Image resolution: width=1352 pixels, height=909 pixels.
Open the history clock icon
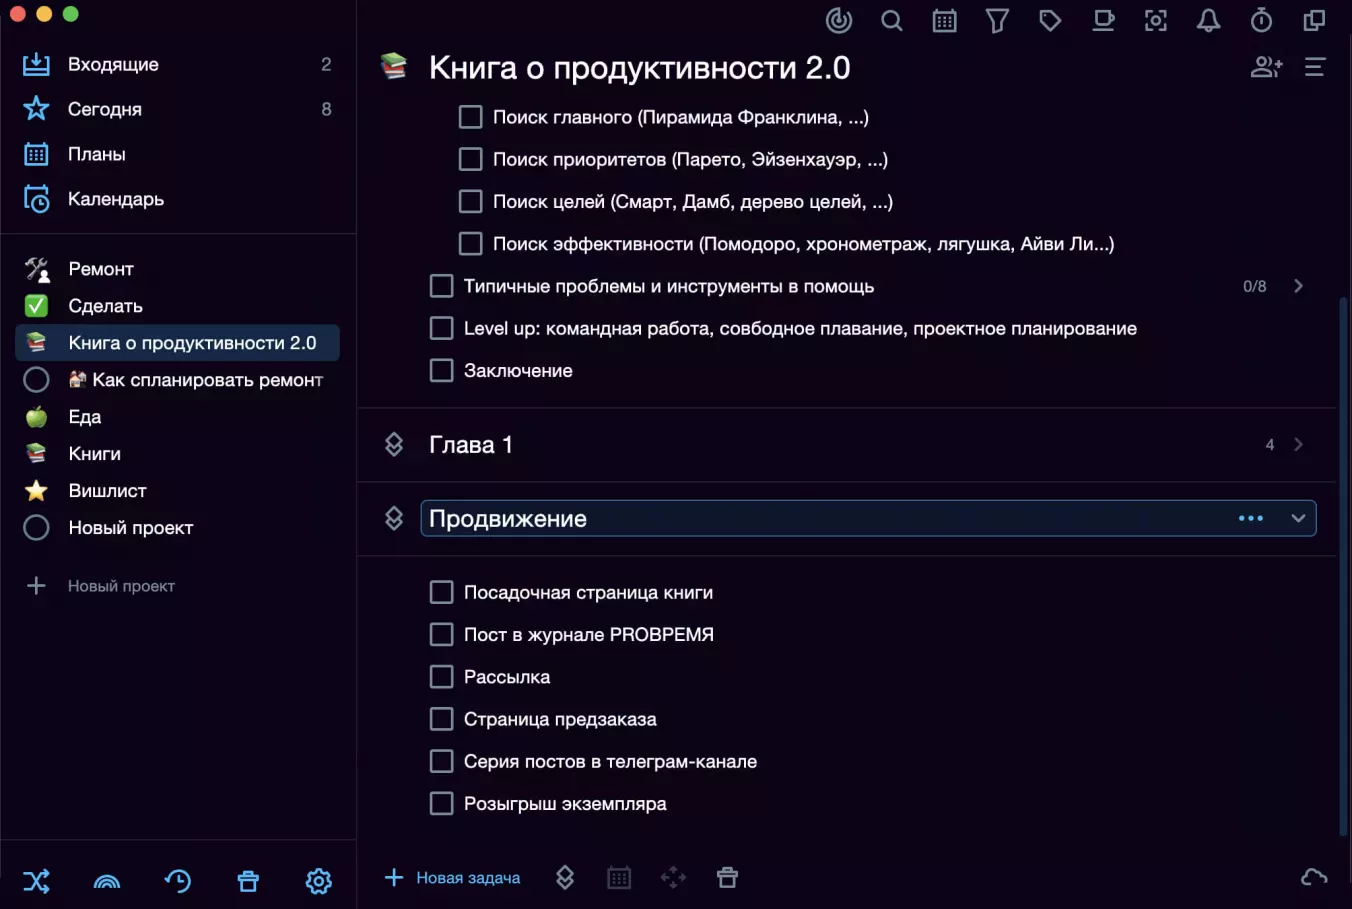click(178, 881)
